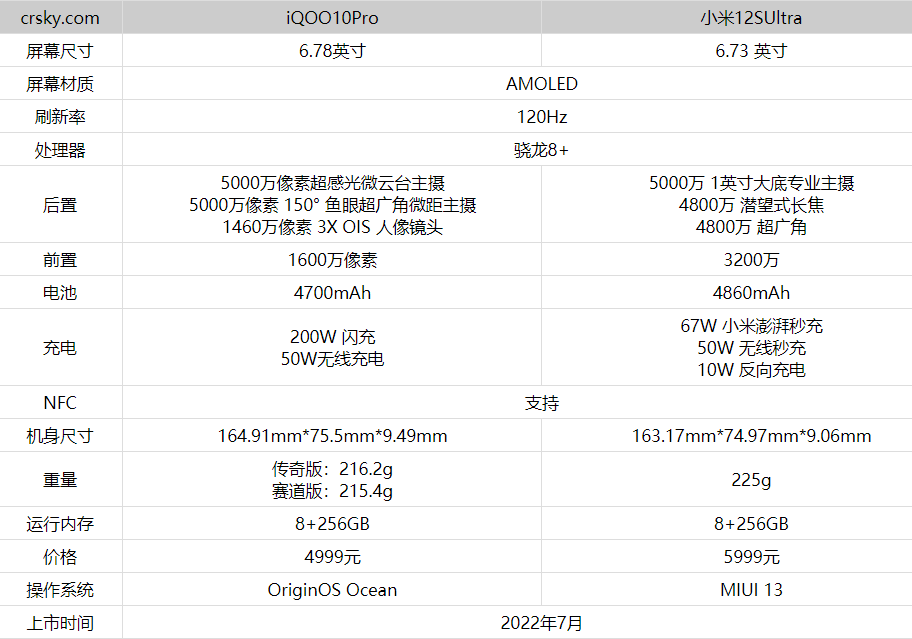
Task: Select the AMOLED screen material cell
Action: pyautogui.click(x=541, y=84)
